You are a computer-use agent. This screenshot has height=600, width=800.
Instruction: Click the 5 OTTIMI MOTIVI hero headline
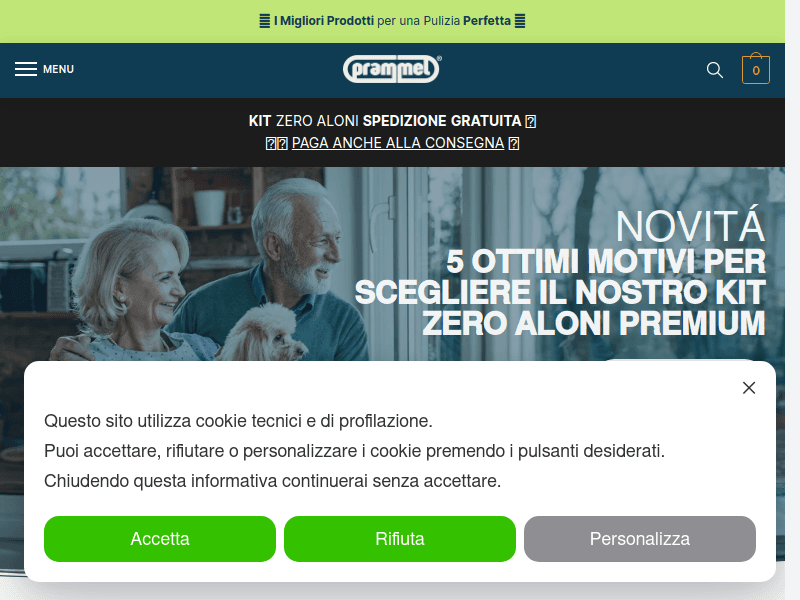[560, 292]
